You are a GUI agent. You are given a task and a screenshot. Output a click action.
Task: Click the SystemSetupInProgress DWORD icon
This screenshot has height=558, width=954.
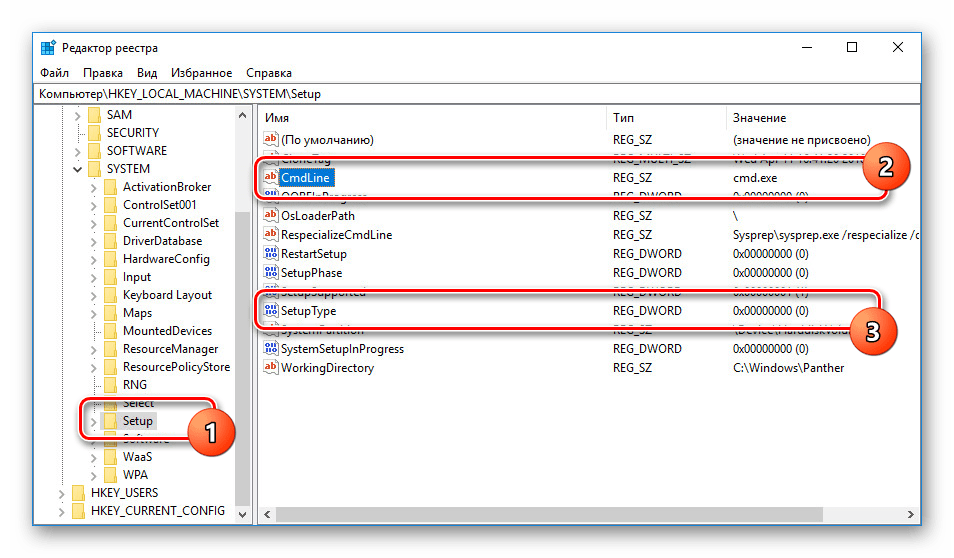coord(270,349)
